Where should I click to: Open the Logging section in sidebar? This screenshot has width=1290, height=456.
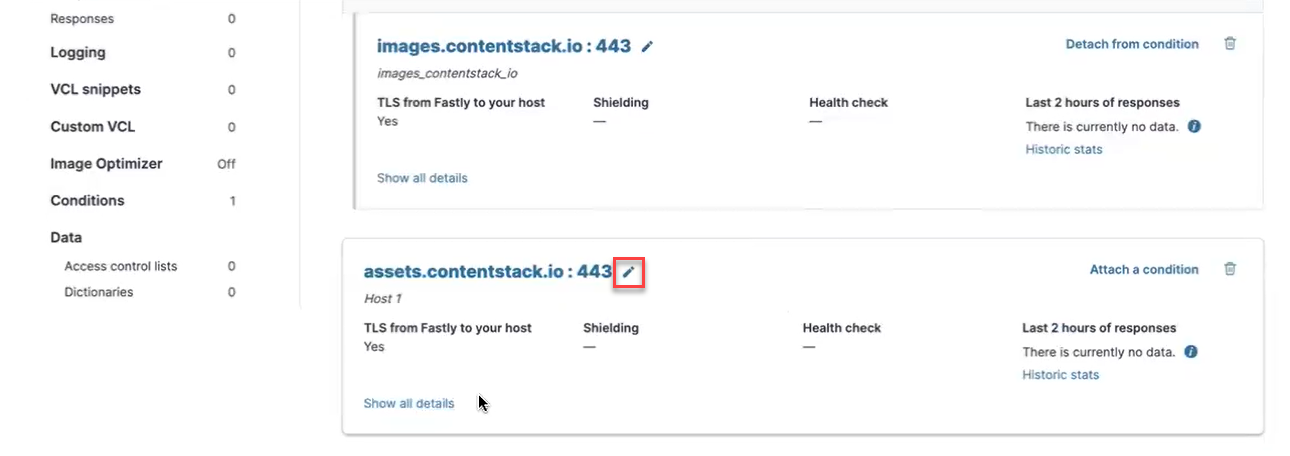pos(78,52)
